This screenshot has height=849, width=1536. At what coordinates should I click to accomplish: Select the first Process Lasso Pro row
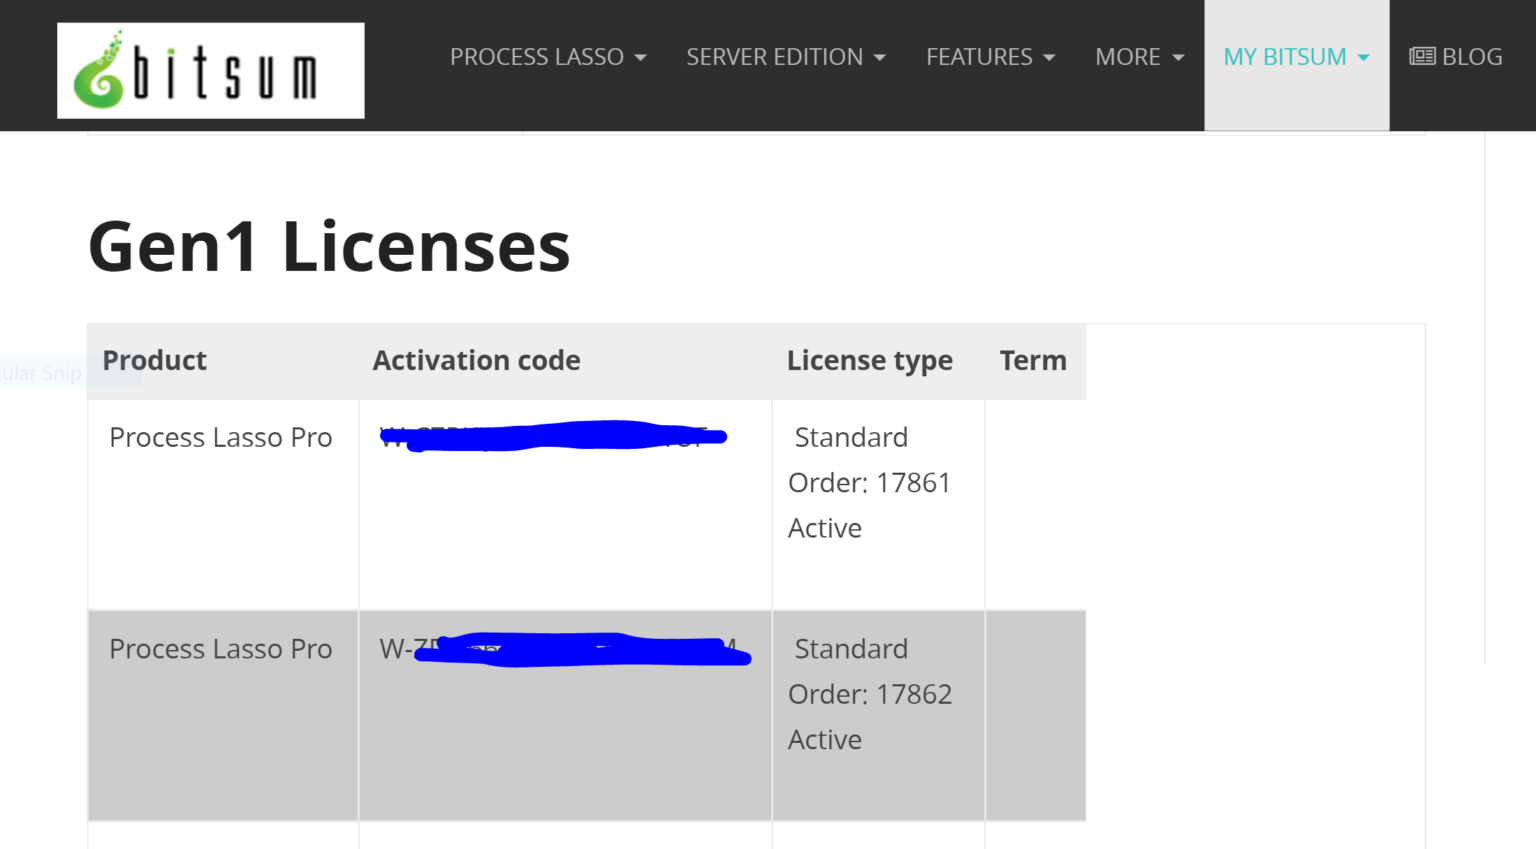[x=220, y=437]
